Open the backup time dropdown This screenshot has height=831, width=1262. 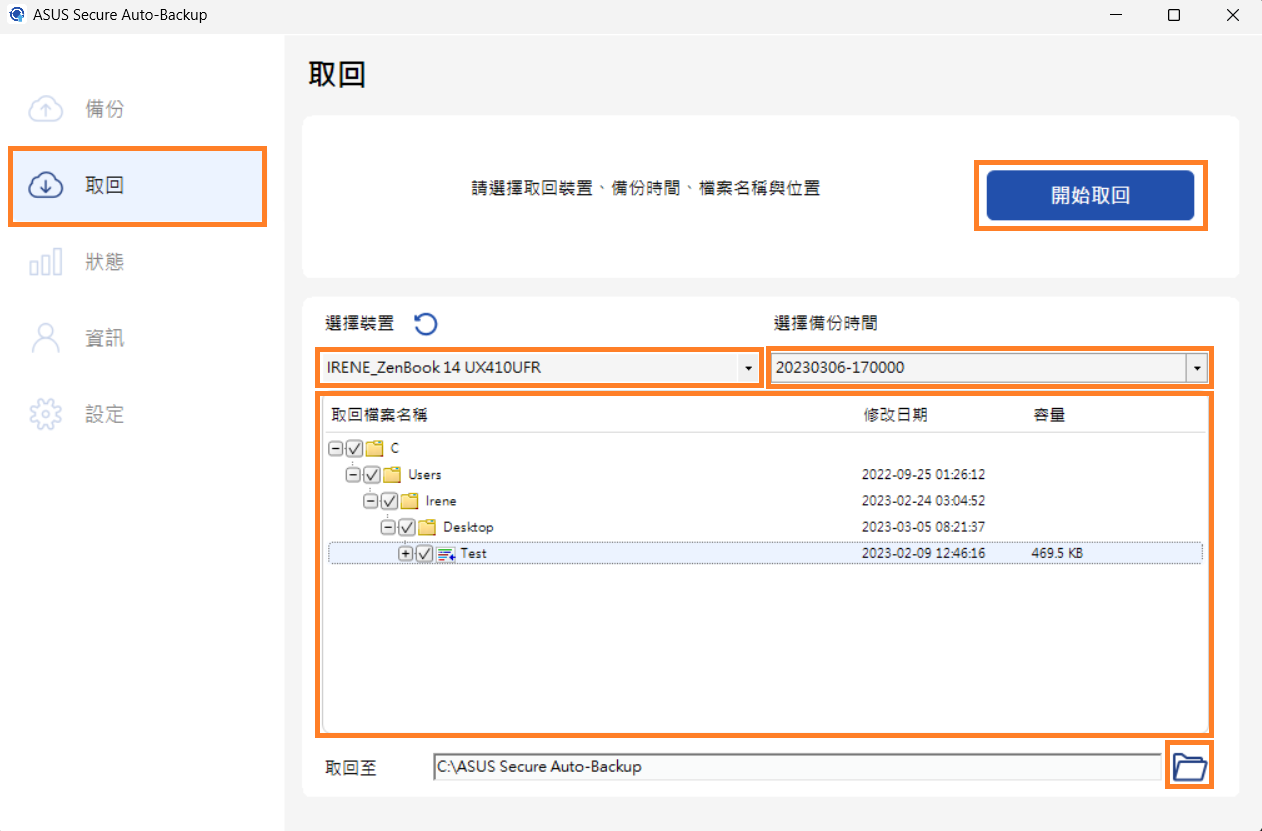1196,368
